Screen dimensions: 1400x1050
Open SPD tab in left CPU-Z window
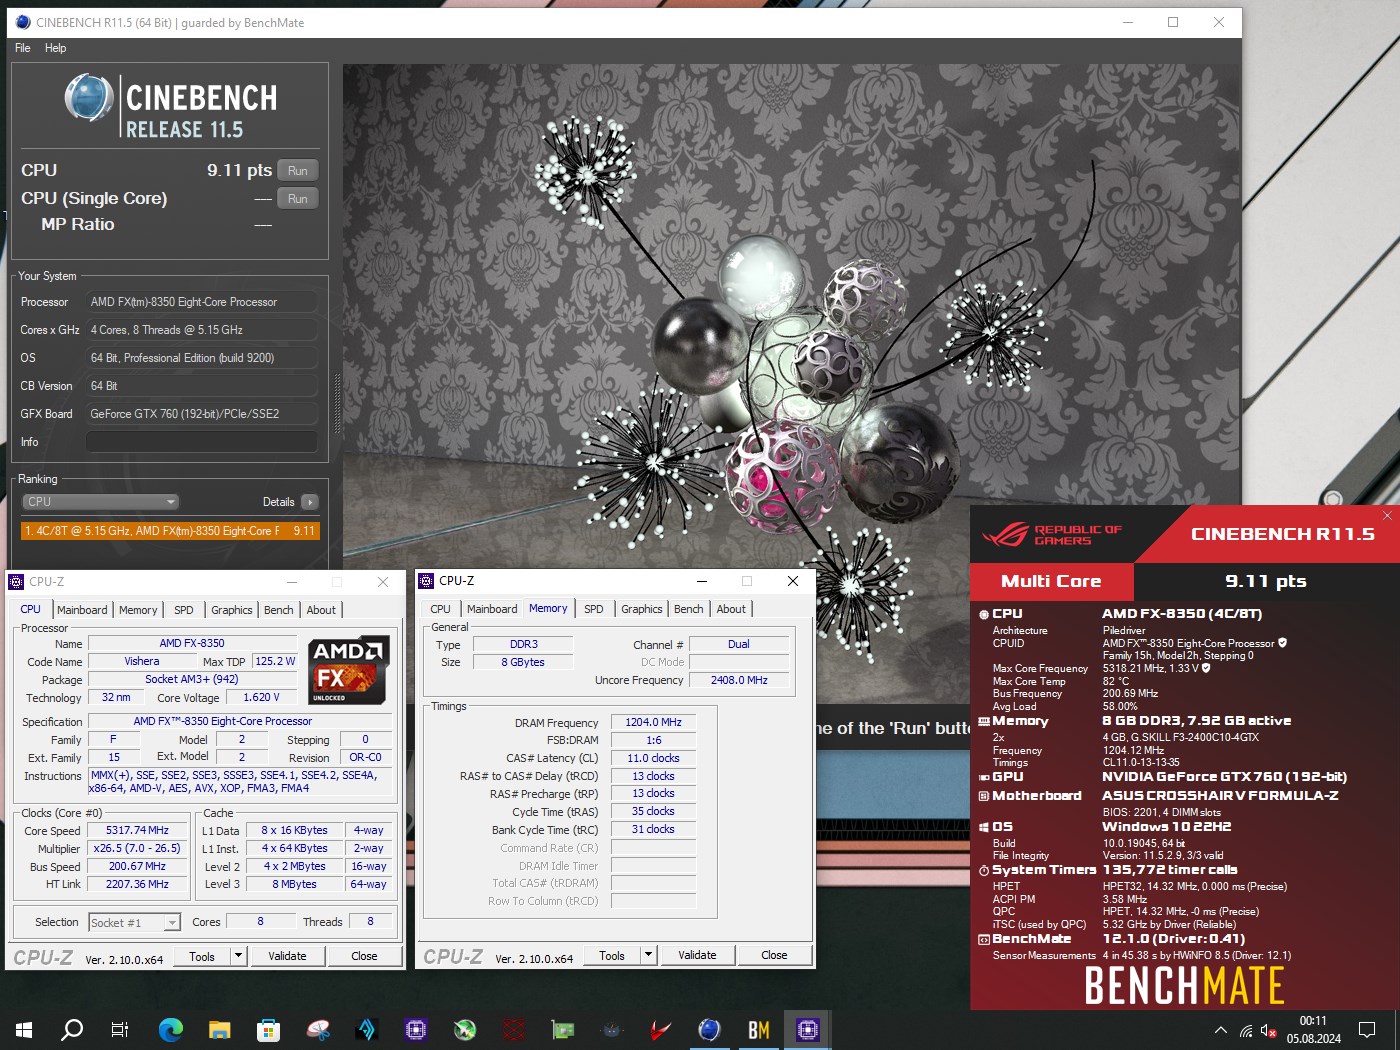point(184,610)
